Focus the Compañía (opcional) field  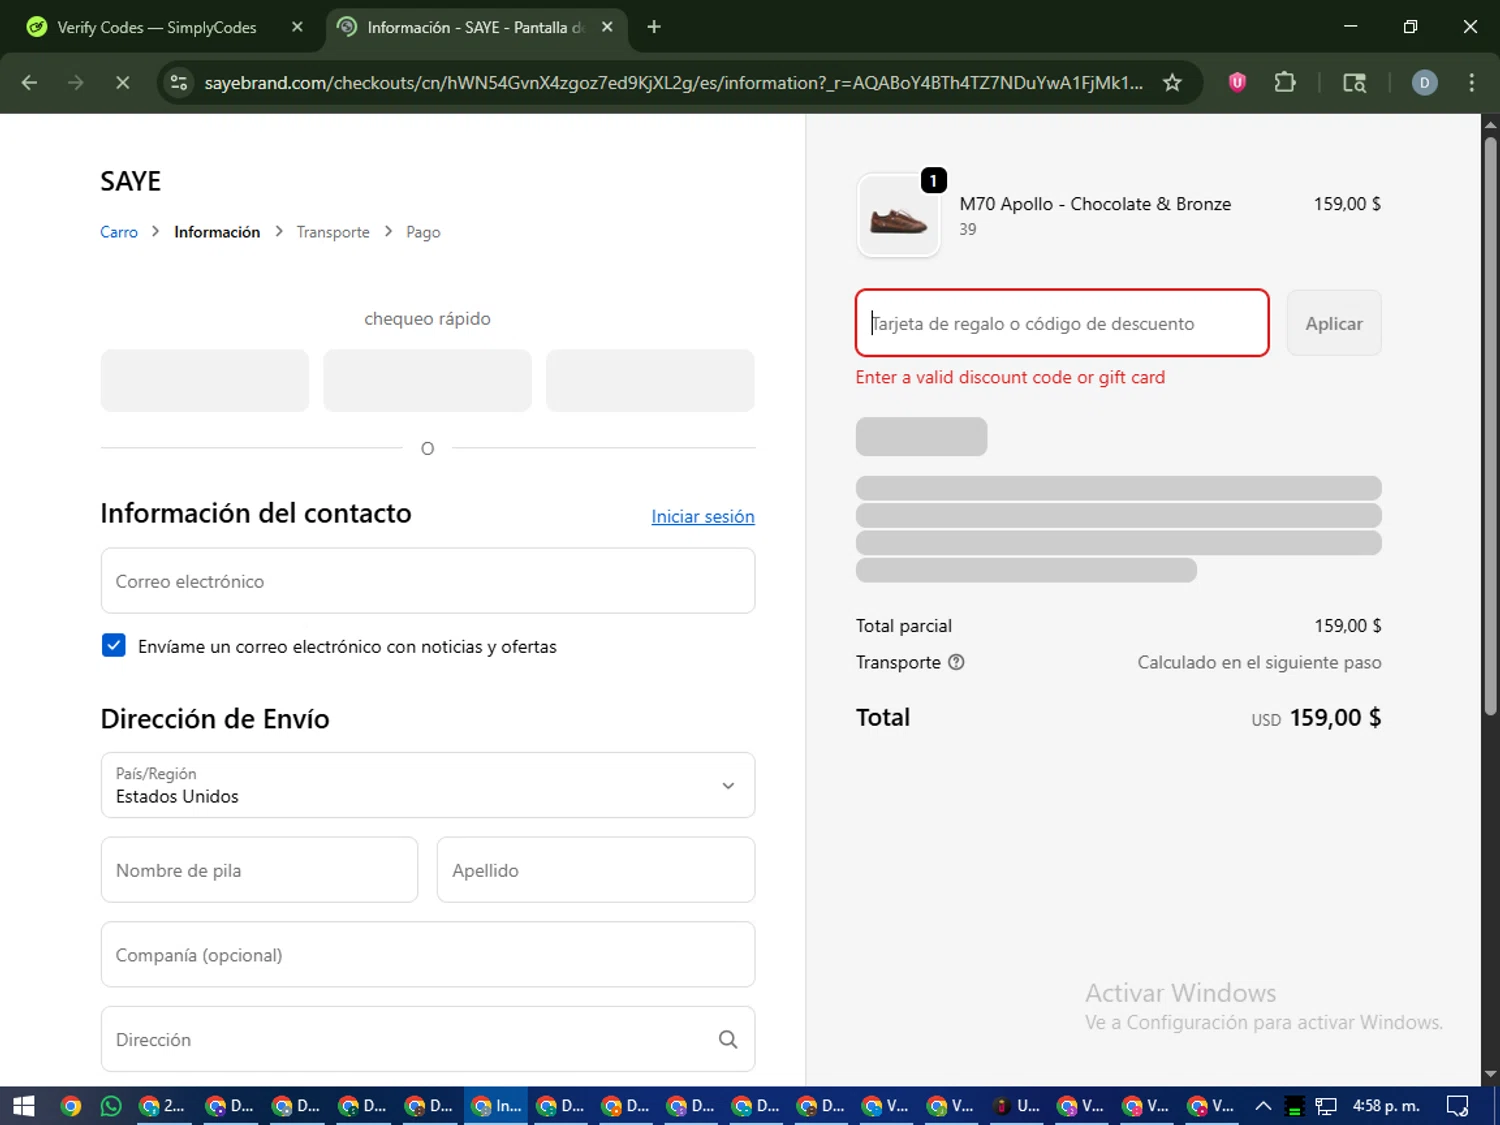428,955
